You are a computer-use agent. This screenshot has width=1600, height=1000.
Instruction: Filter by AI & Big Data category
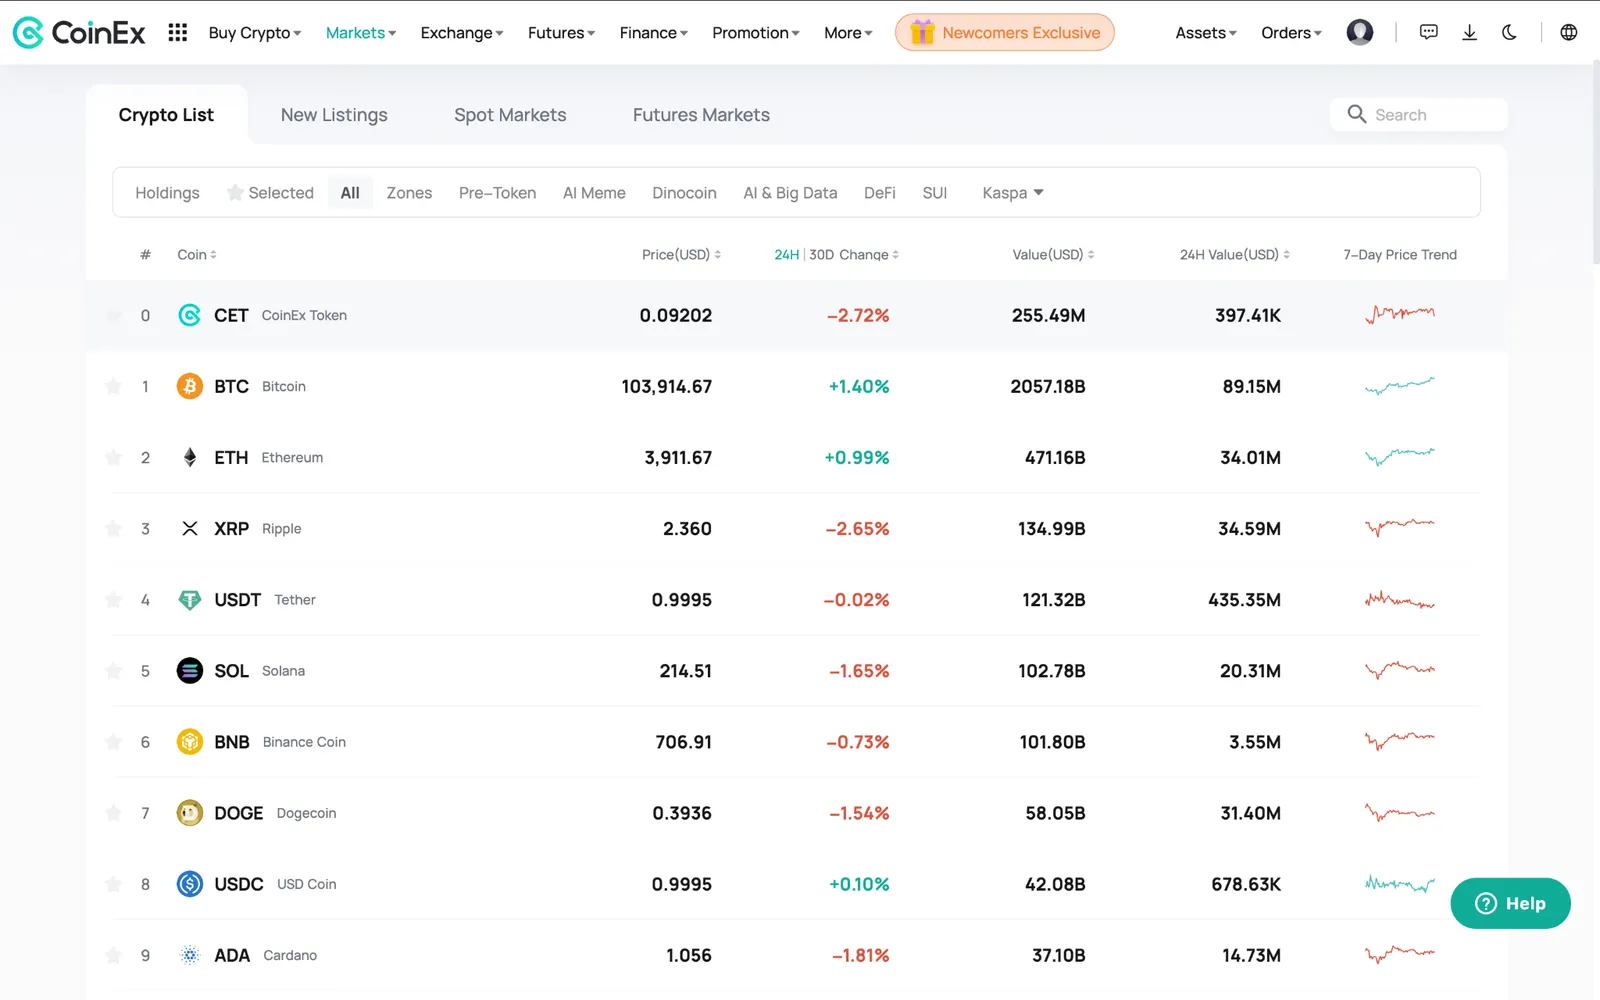pos(790,193)
